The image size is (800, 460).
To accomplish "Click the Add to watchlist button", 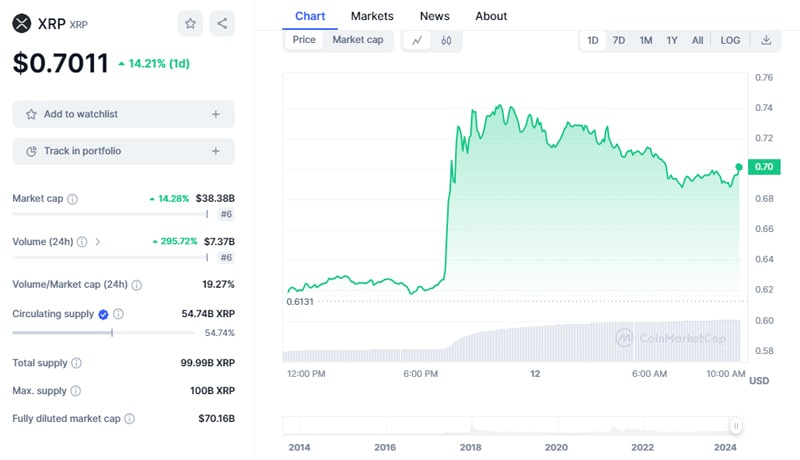I will pos(123,114).
